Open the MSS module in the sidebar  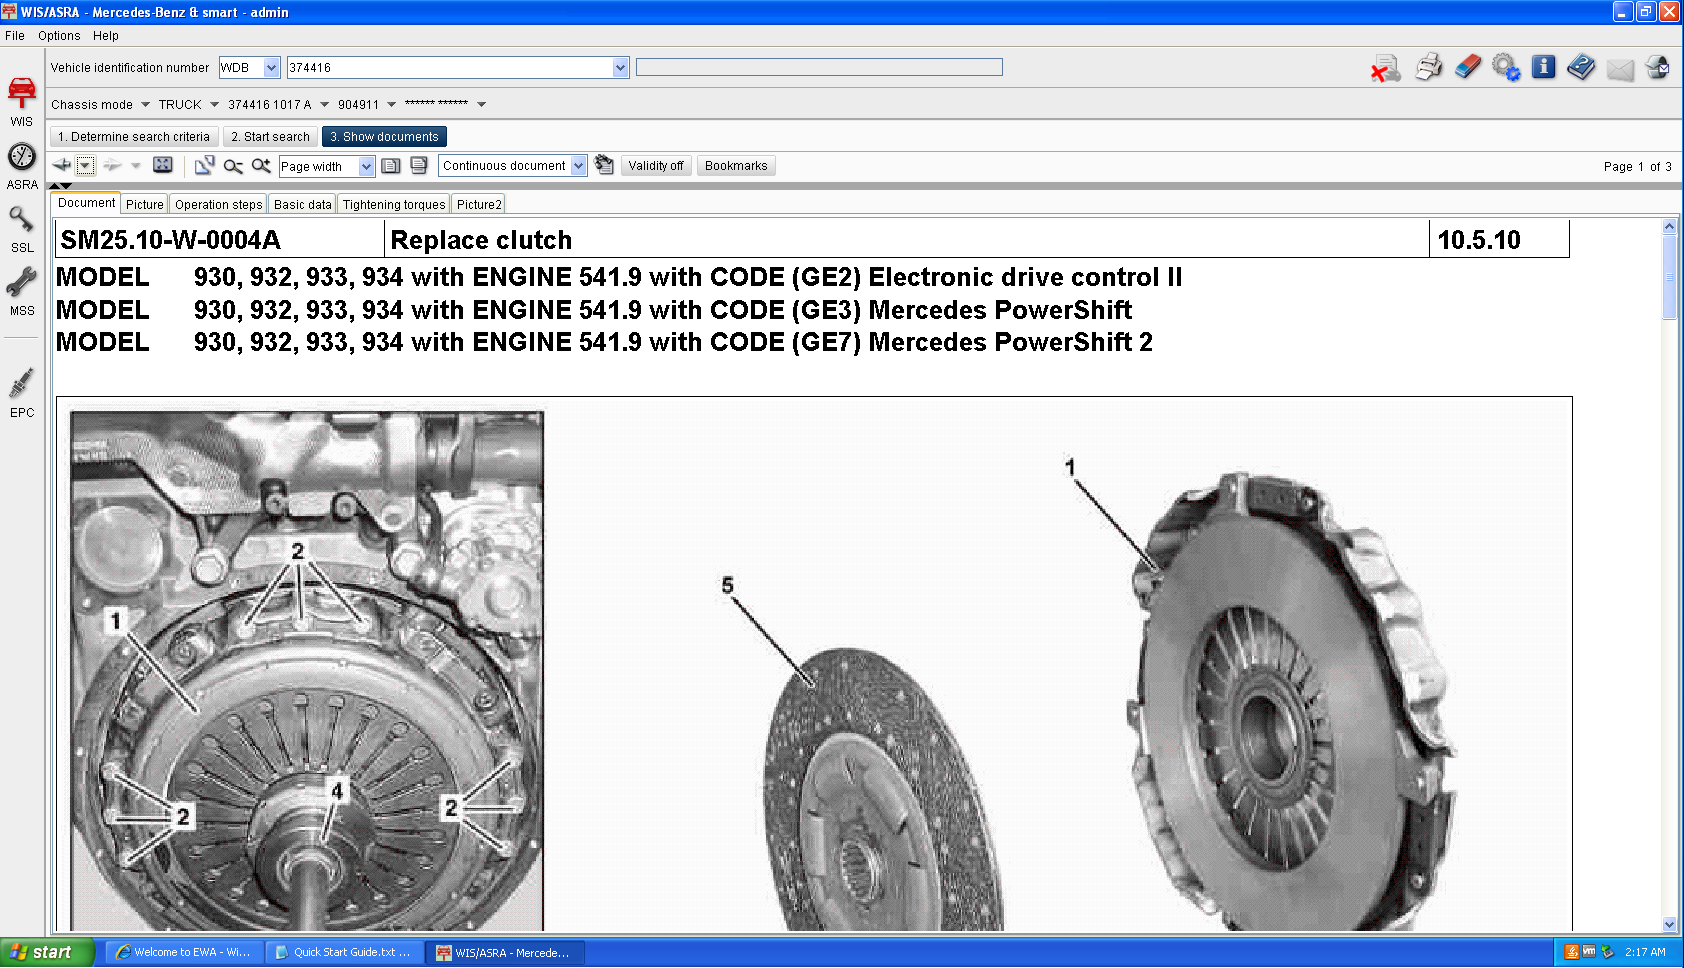pyautogui.click(x=22, y=292)
